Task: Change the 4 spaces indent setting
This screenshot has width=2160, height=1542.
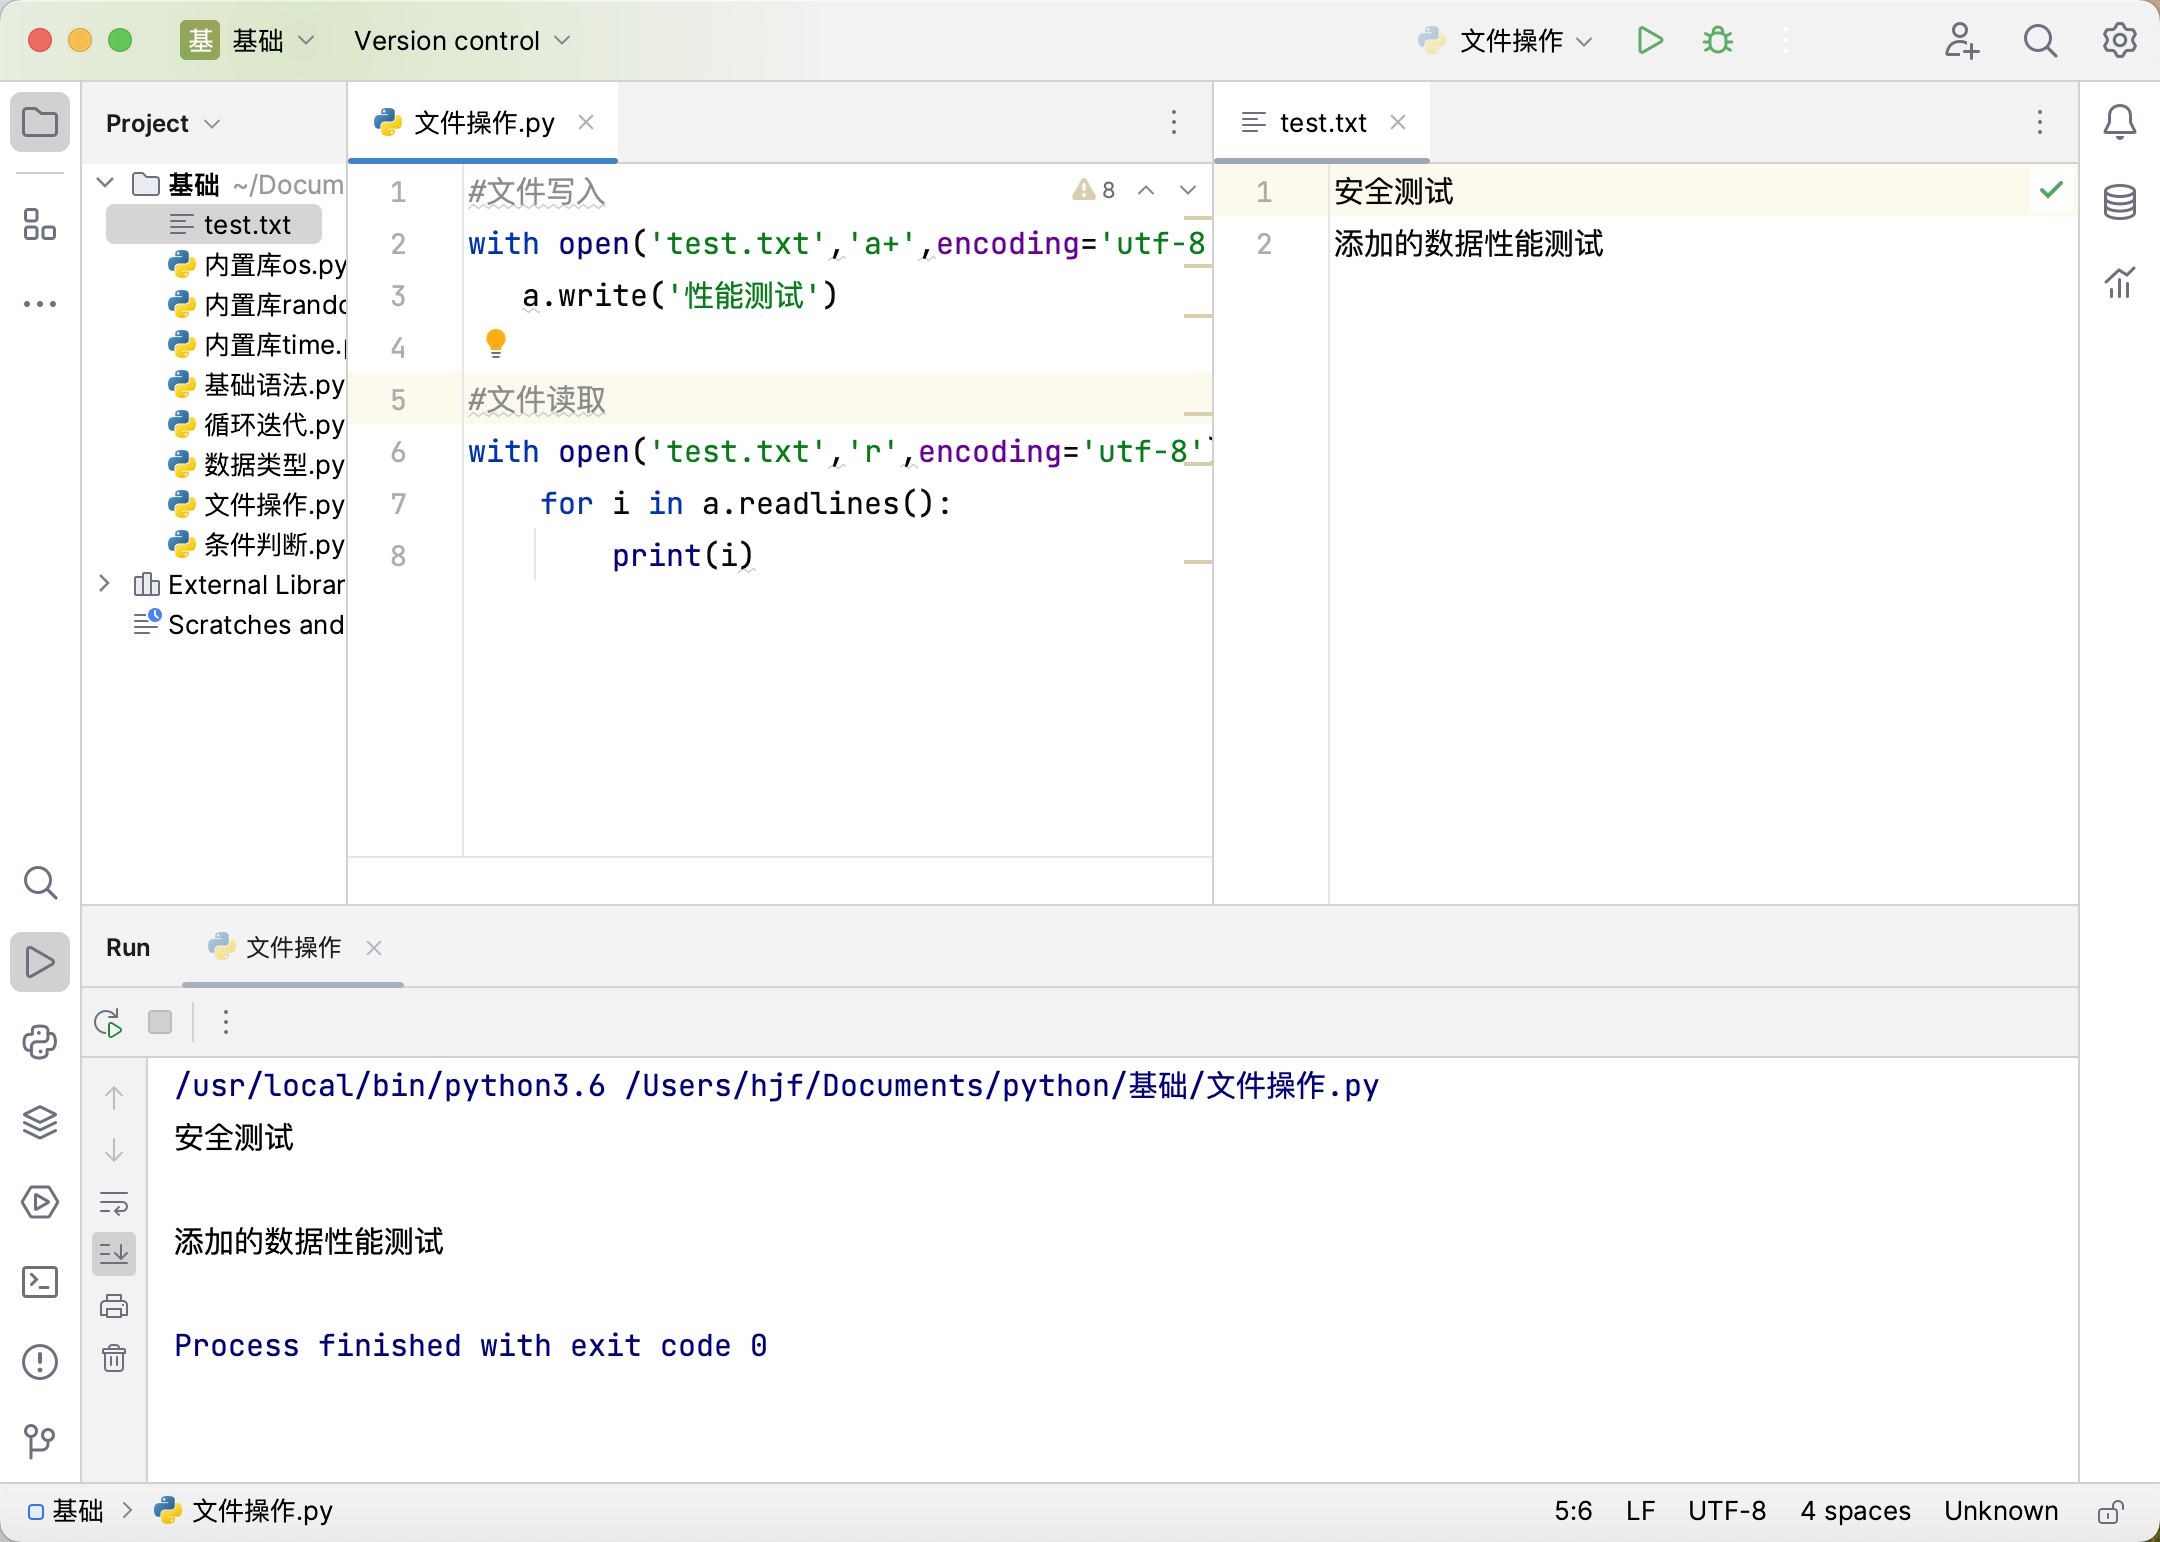Action: [1855, 1510]
